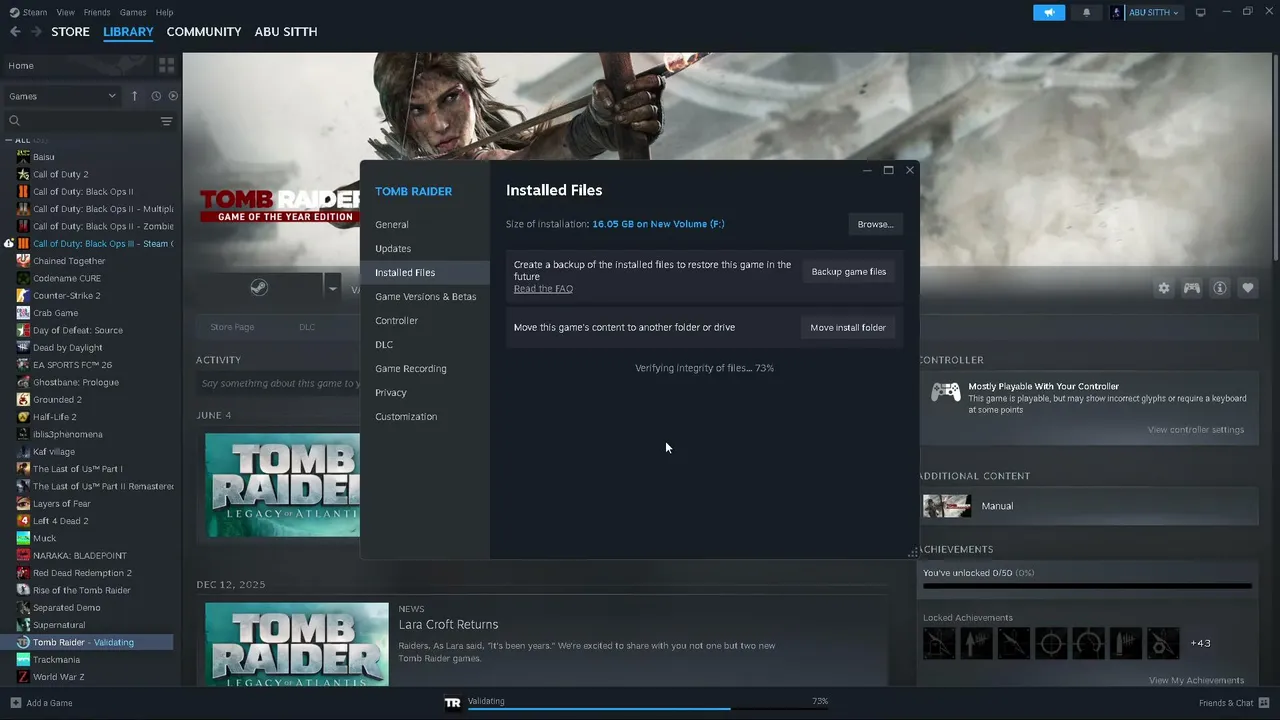Open controller layout gamepad icon

point(1192,288)
